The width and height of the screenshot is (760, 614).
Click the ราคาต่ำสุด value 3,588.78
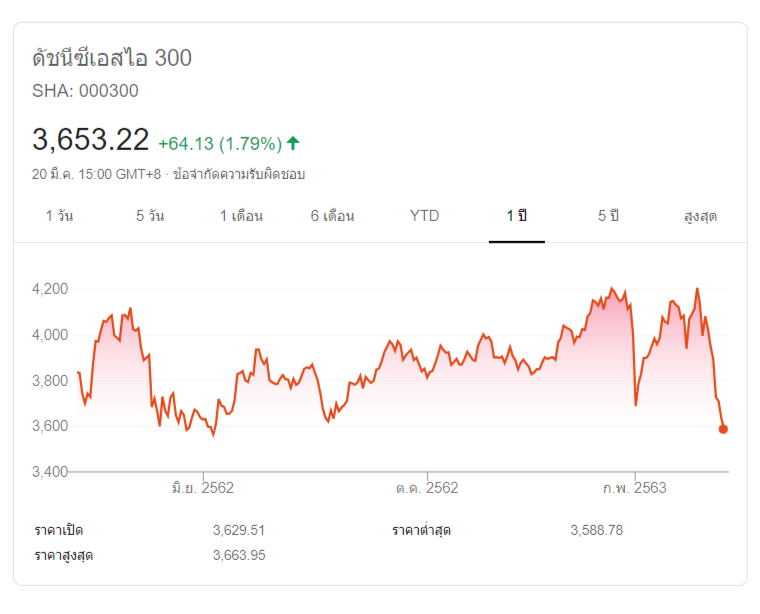[x=596, y=530]
